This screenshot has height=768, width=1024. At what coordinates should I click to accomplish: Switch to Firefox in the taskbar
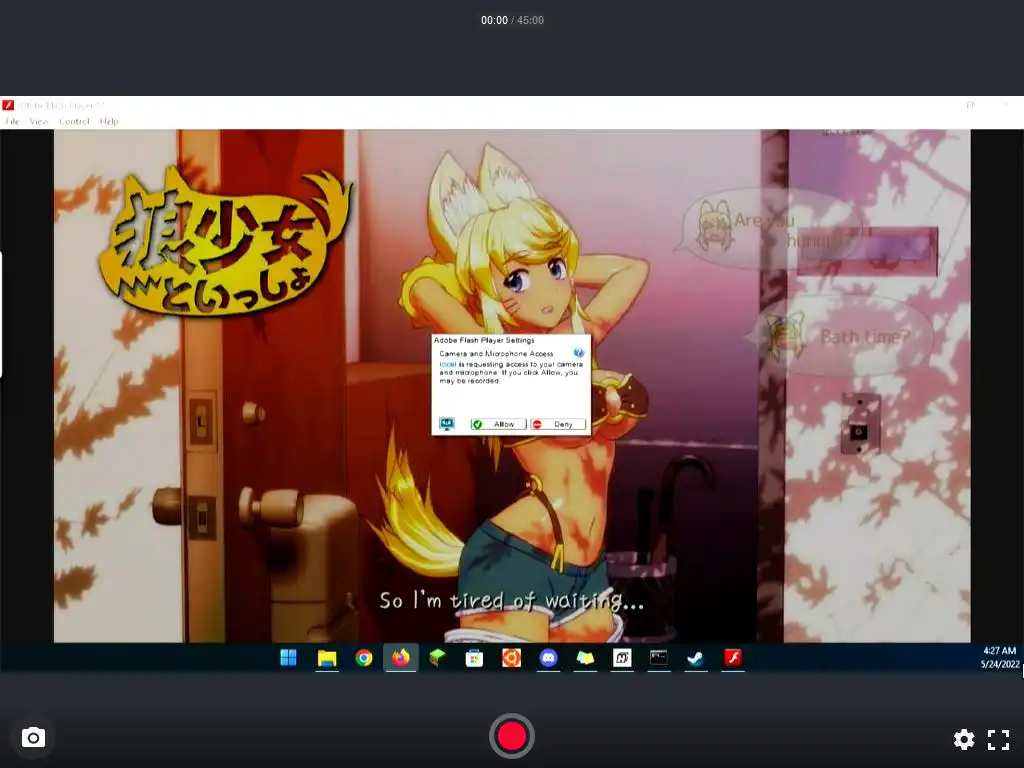[400, 658]
